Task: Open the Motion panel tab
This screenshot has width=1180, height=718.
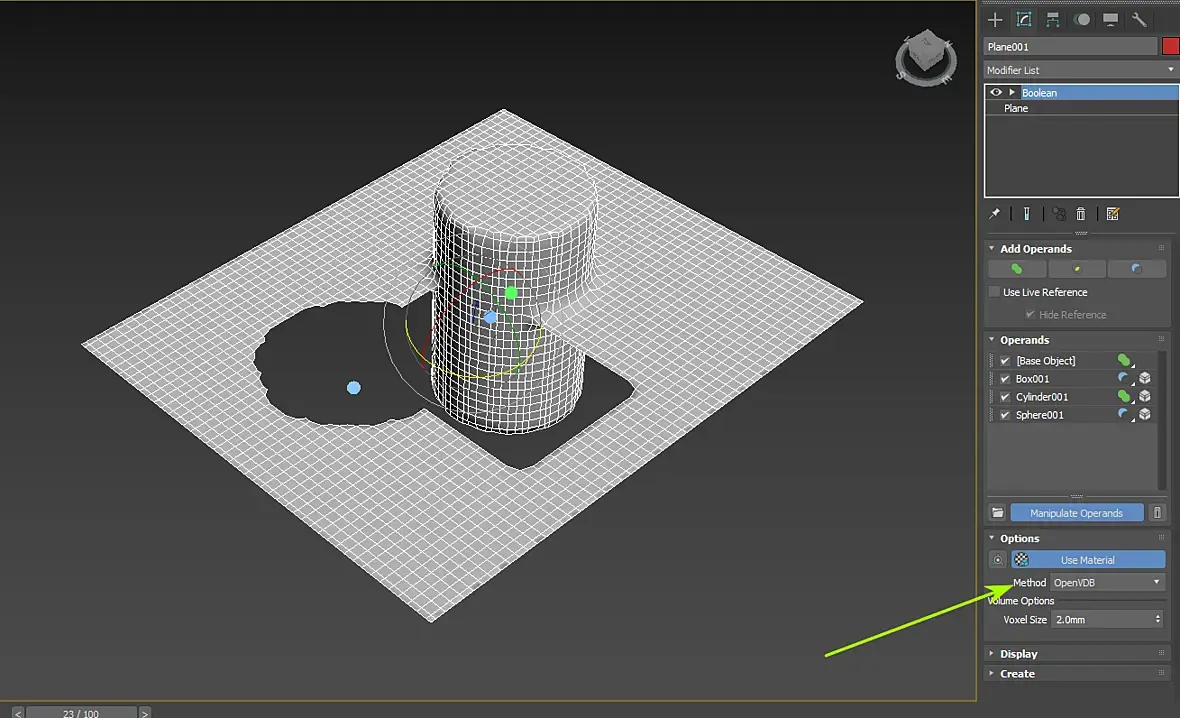Action: [x=1081, y=20]
